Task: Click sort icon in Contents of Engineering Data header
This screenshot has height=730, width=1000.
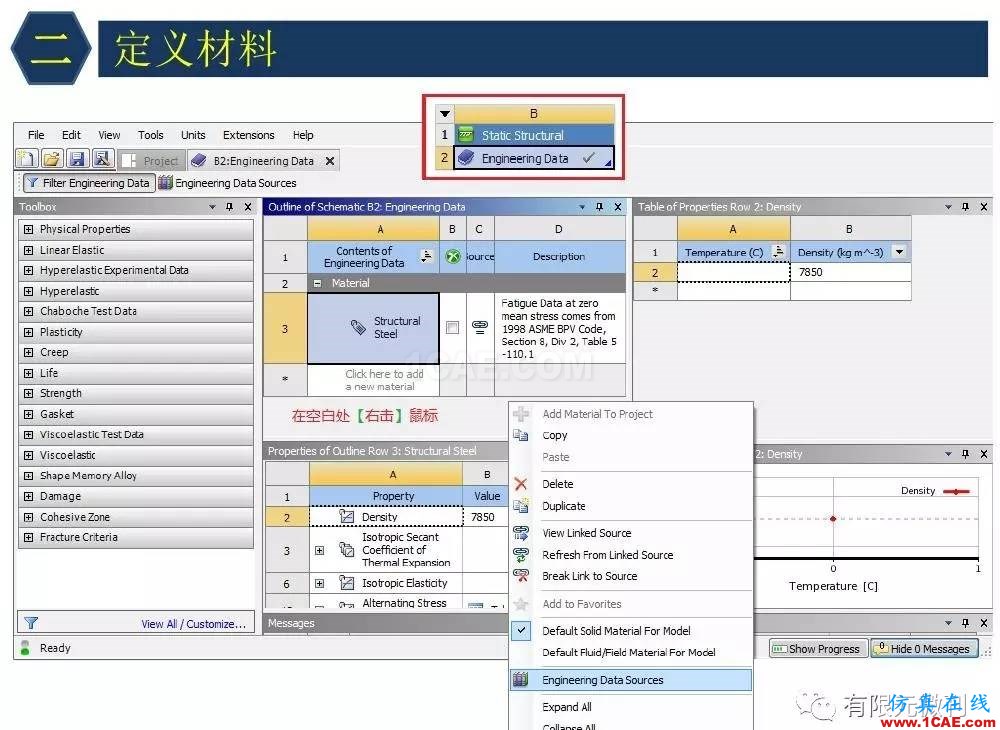Action: coord(427,256)
